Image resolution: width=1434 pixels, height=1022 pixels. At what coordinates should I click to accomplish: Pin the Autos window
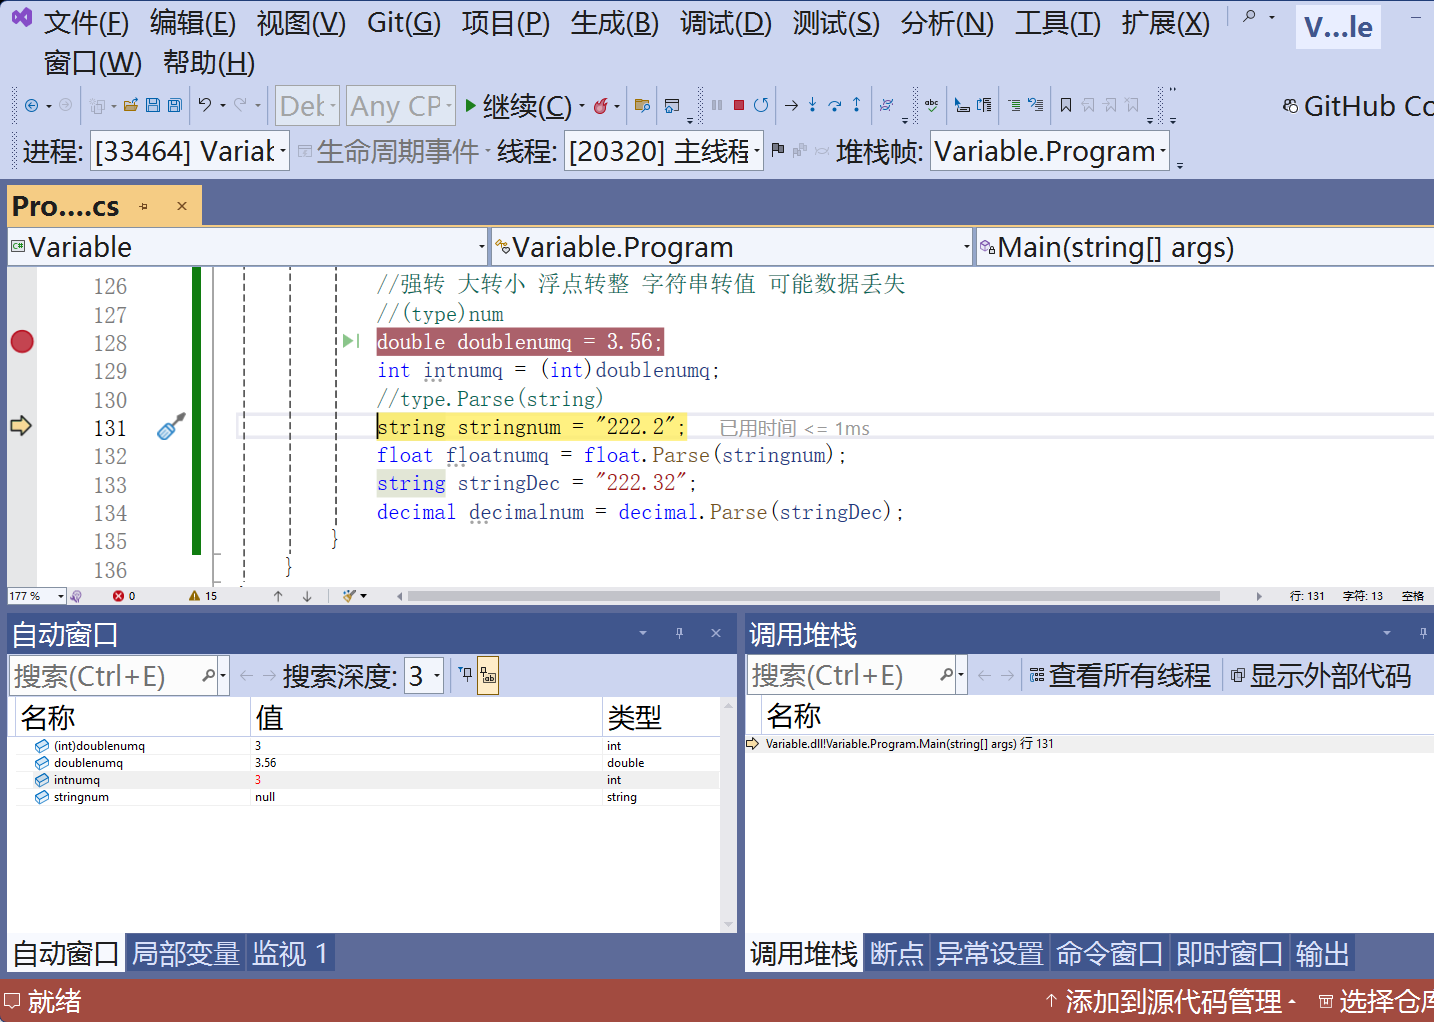(680, 633)
